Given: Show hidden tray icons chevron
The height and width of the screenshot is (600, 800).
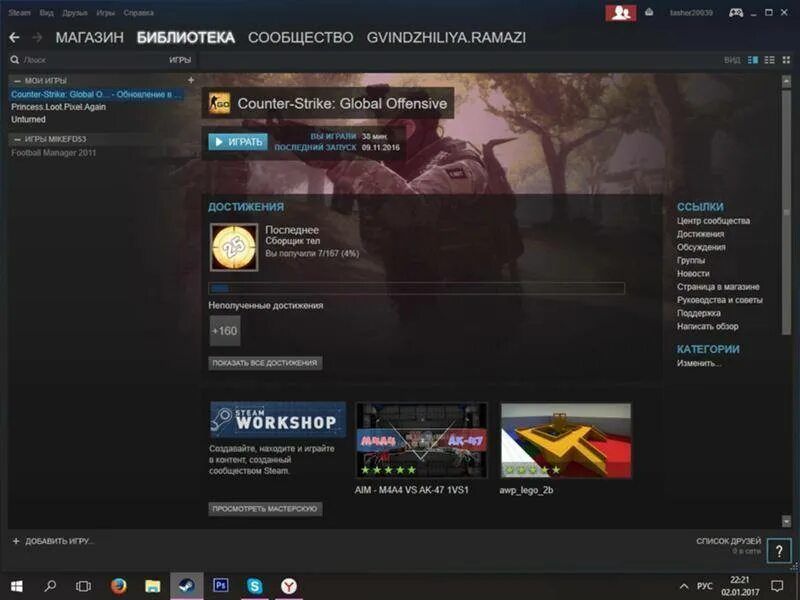Looking at the screenshot, I should (684, 587).
